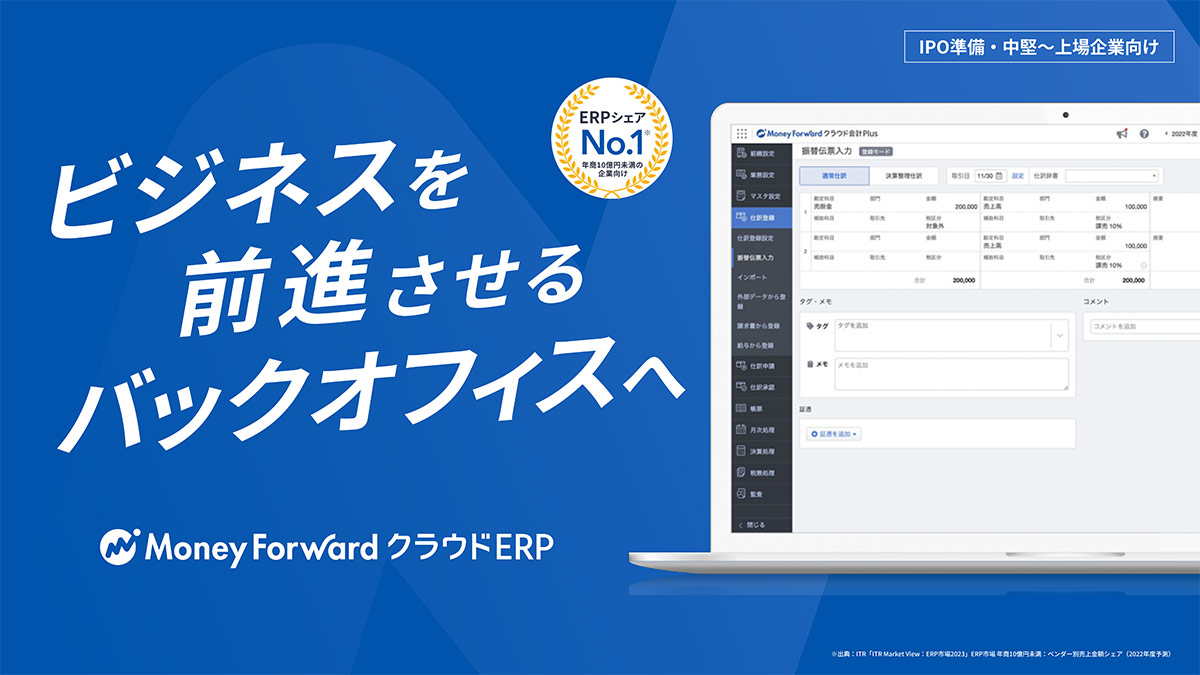Click the 仕訳登録 sidebar icon

pyautogui.click(x=741, y=216)
